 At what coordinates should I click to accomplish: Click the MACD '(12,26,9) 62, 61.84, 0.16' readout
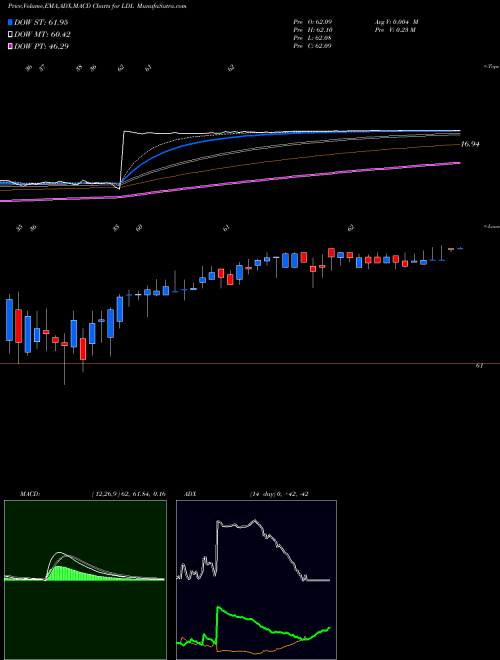[128, 494]
